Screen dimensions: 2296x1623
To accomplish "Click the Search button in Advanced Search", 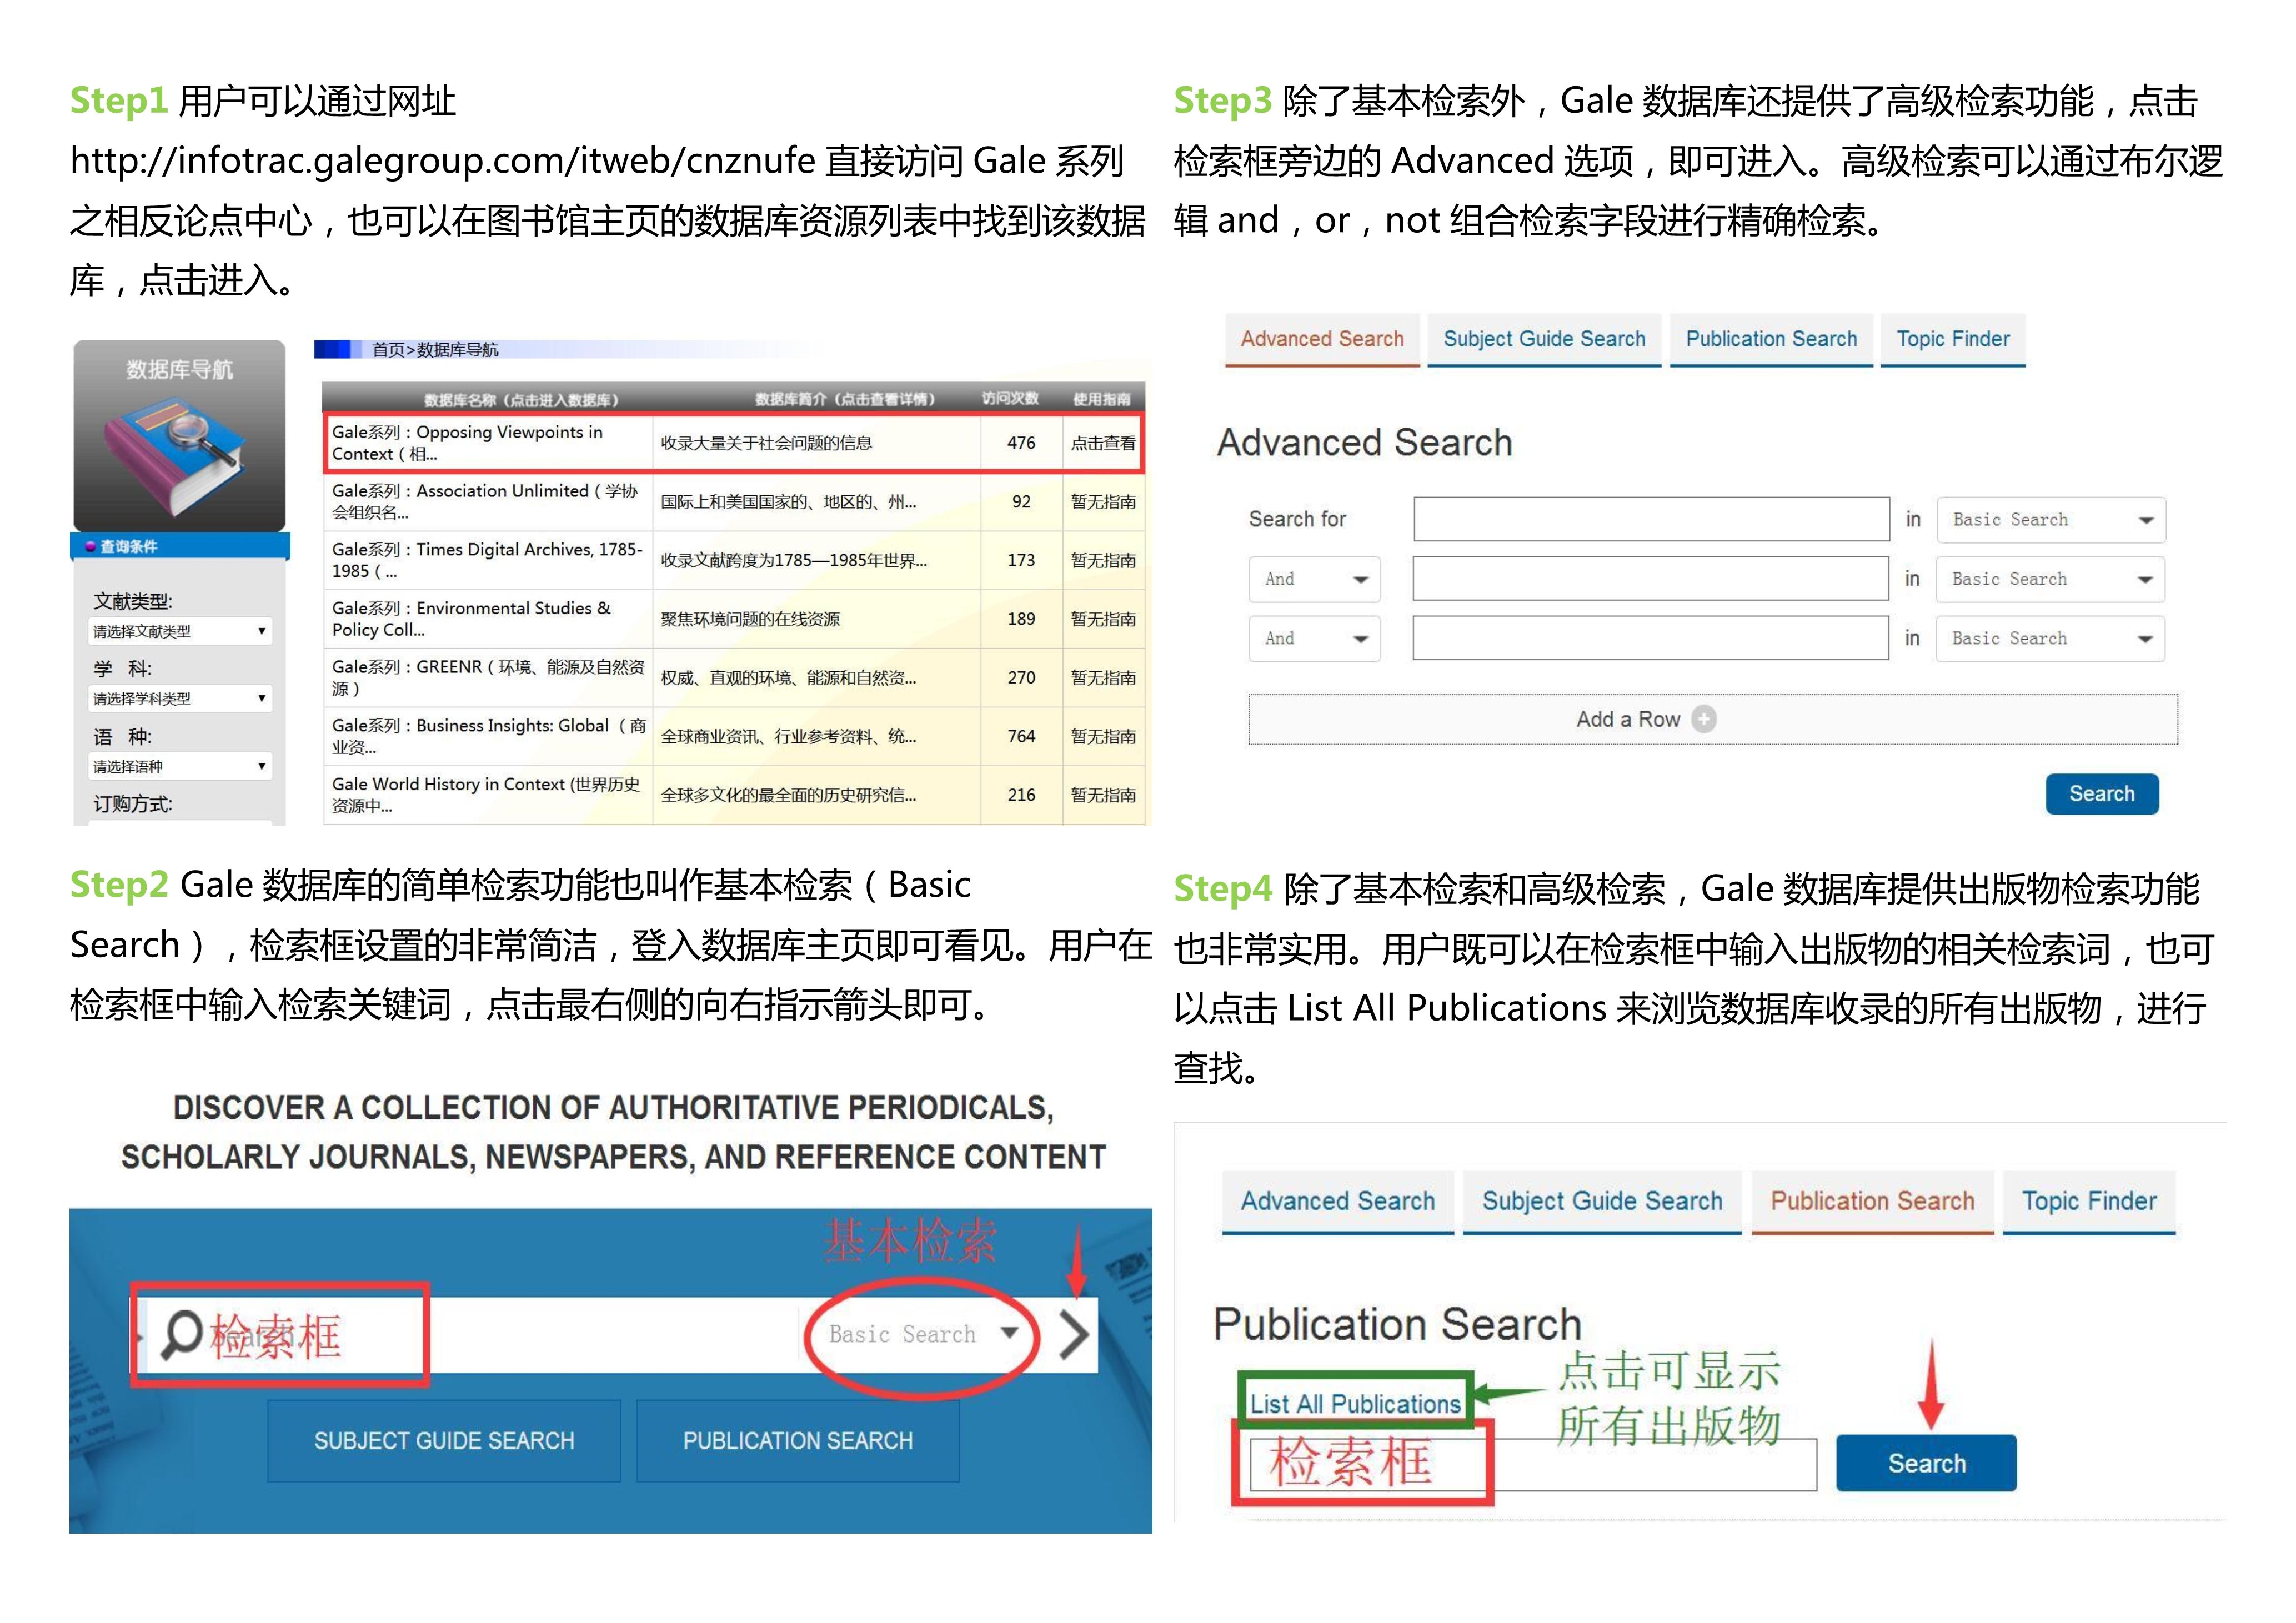I will [x=2102, y=794].
